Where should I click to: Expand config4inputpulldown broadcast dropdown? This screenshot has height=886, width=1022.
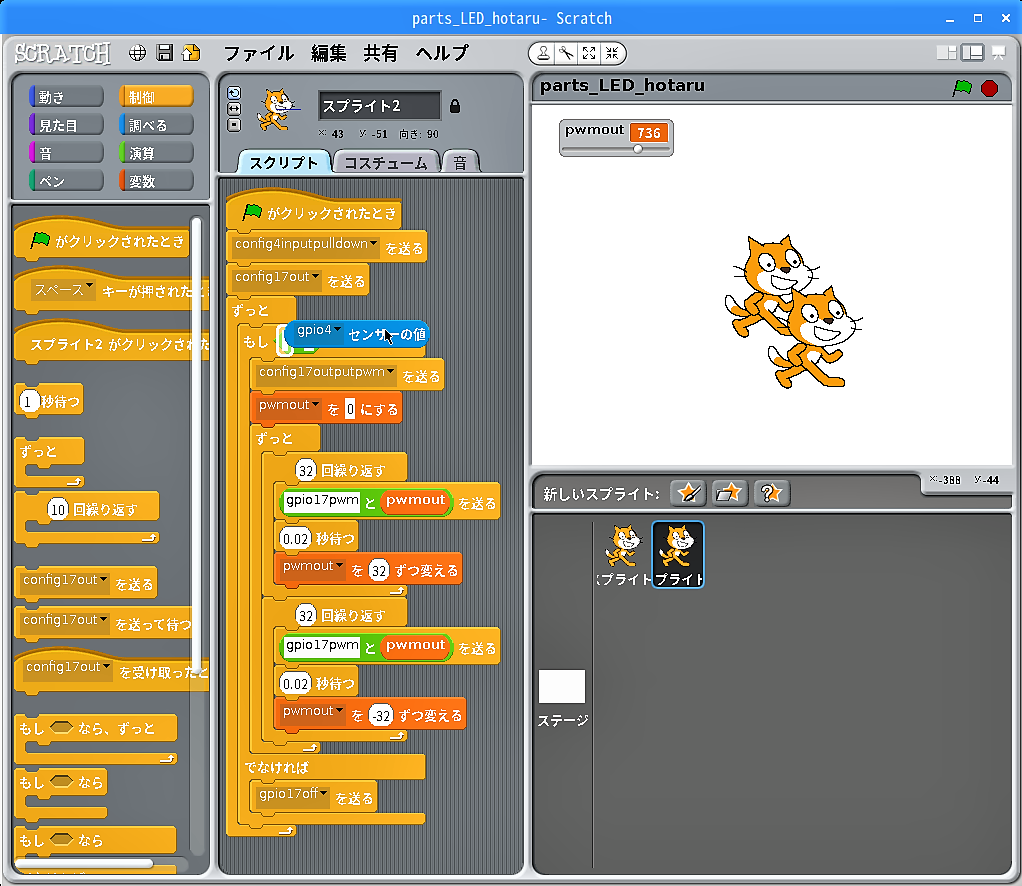[x=373, y=244]
